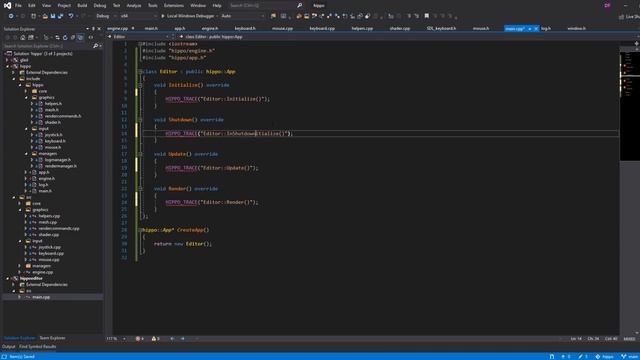Collapse the class Editor code fold marker
This screenshot has height=360, width=640.
tap(140, 71)
